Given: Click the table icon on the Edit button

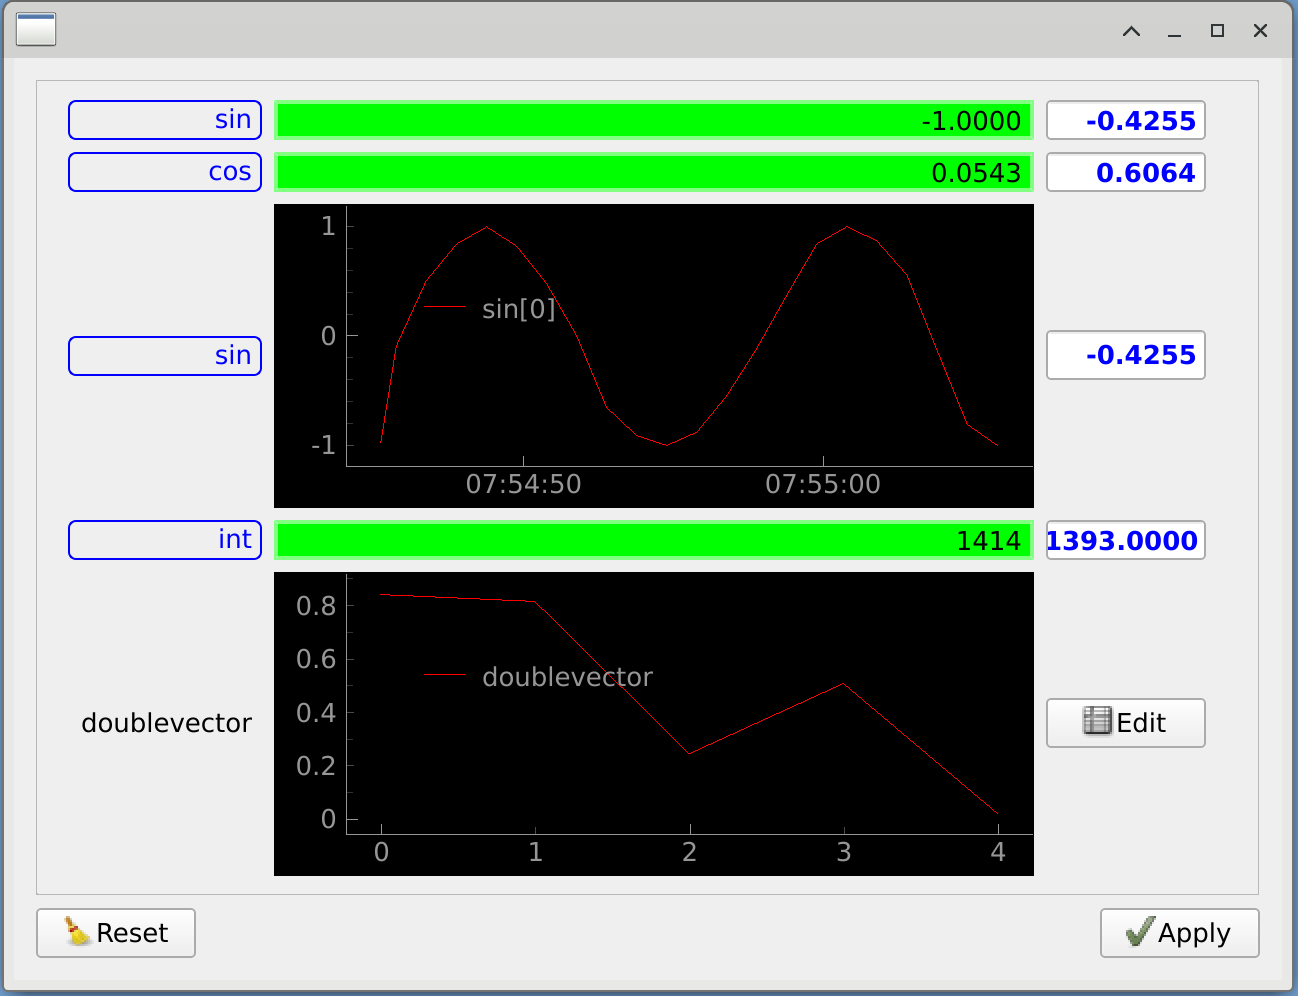Looking at the screenshot, I should click(x=1097, y=721).
